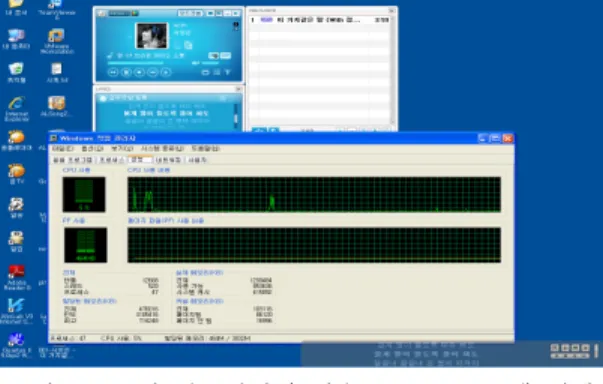Open the View menu in Task Manager
This screenshot has height=384, width=603.
122,148
